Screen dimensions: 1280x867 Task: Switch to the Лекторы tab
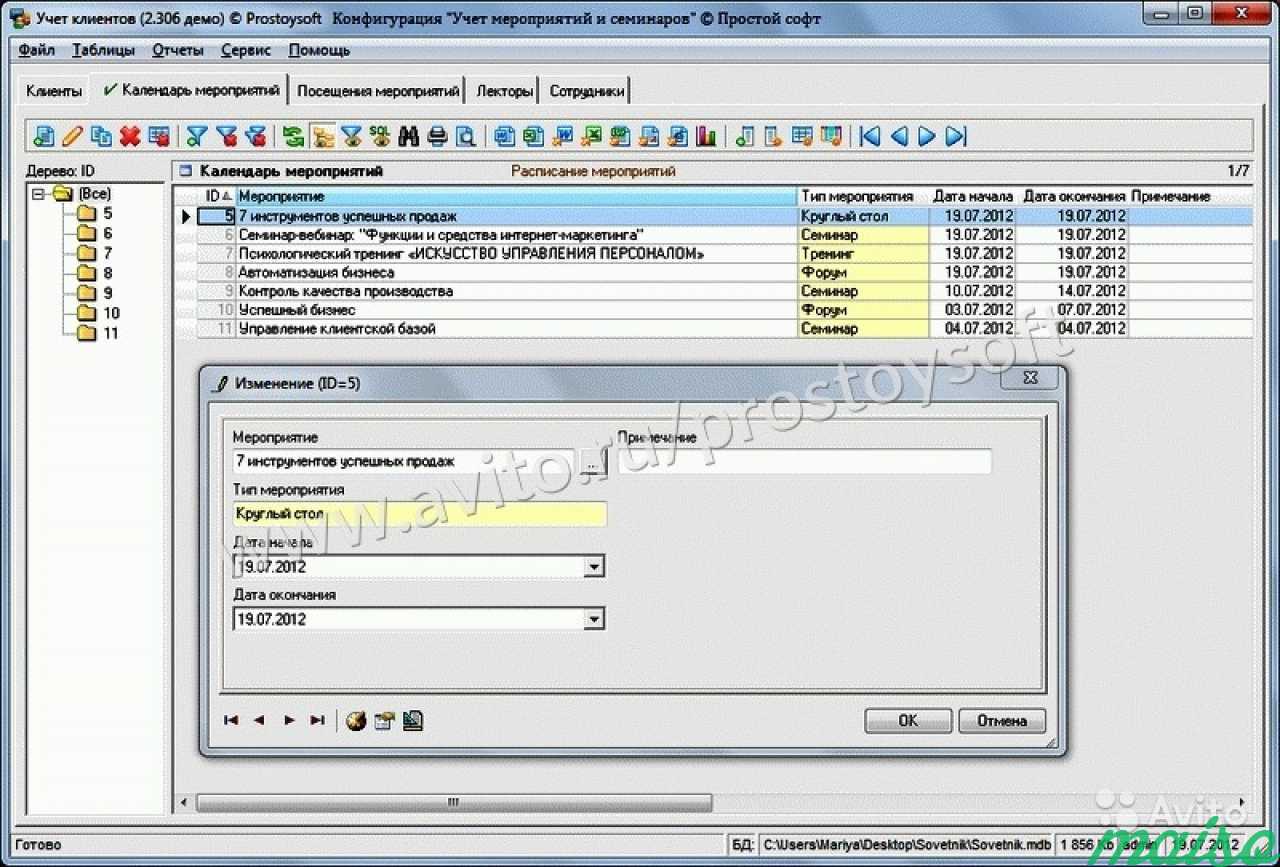[x=504, y=91]
